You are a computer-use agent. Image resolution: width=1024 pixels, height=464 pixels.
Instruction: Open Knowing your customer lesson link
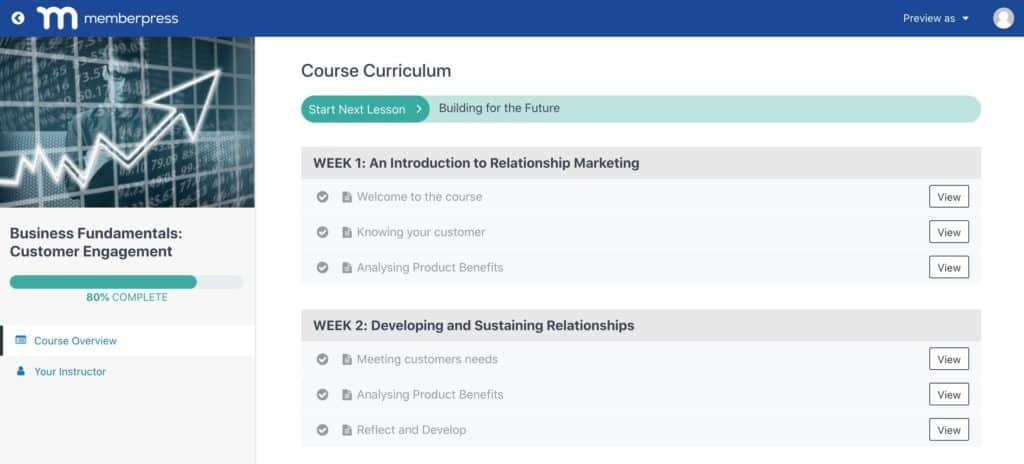(421, 232)
